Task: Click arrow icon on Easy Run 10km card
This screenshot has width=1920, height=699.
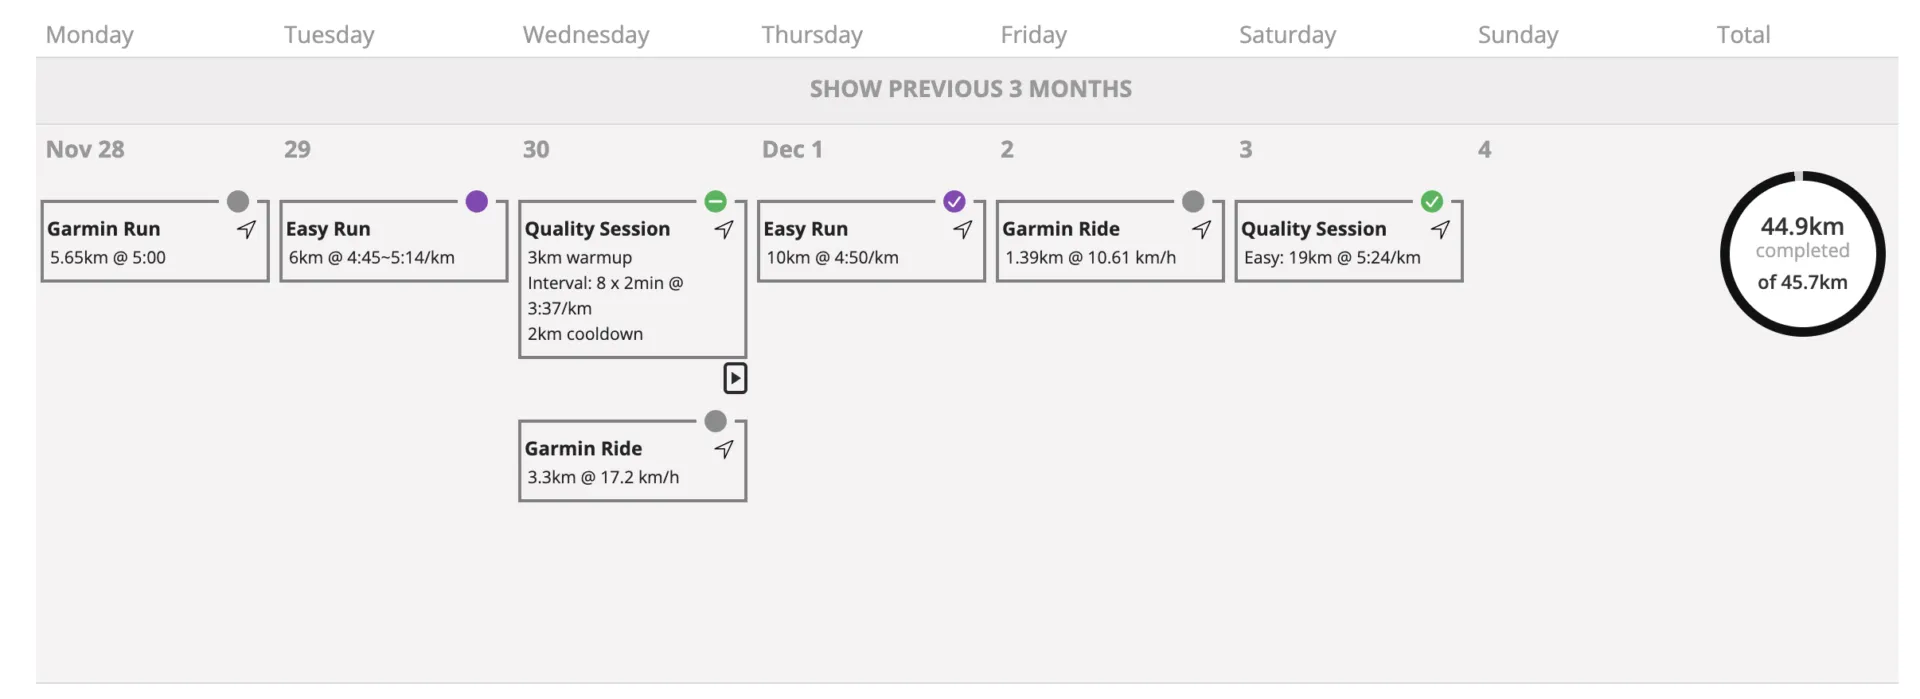Action: (962, 229)
